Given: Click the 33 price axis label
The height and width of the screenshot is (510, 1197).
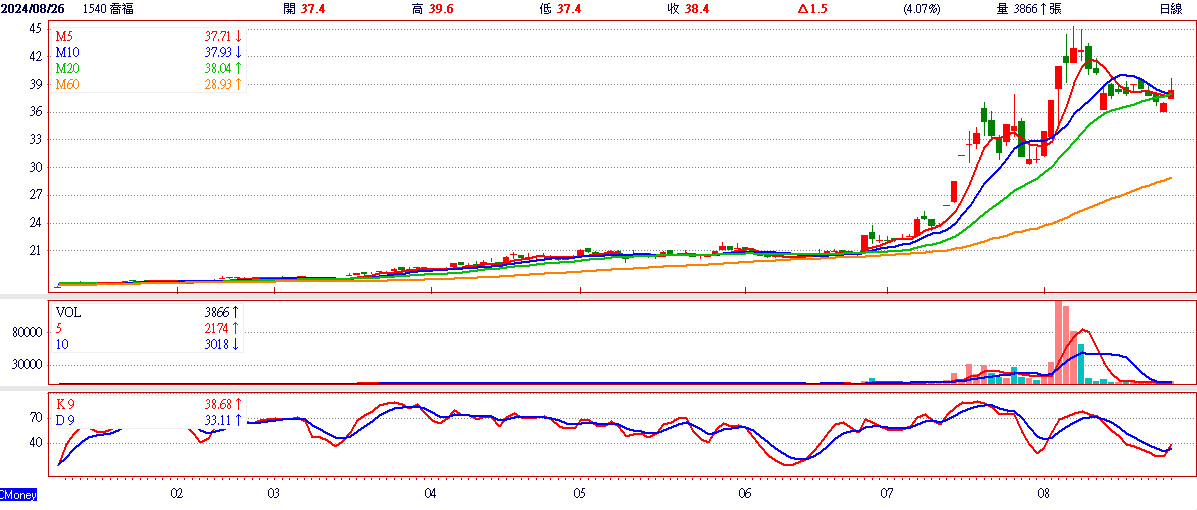Looking at the screenshot, I should click(x=36, y=140).
